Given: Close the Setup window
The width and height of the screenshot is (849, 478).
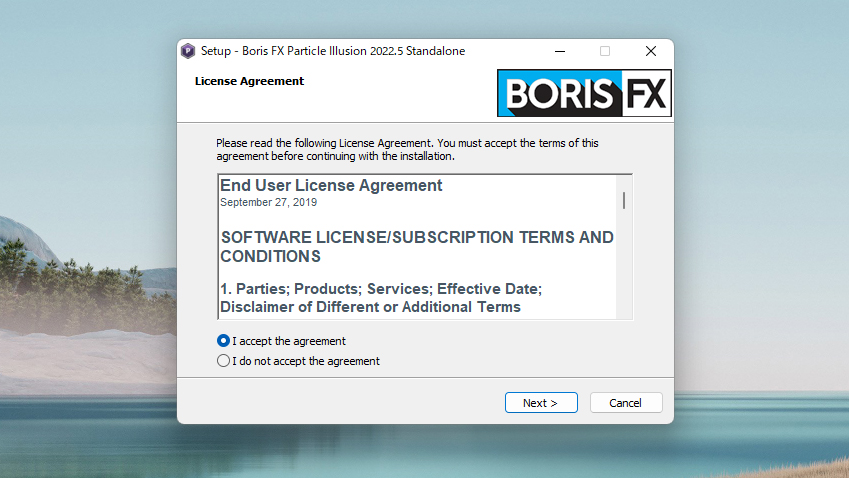Looking at the screenshot, I should 651,51.
